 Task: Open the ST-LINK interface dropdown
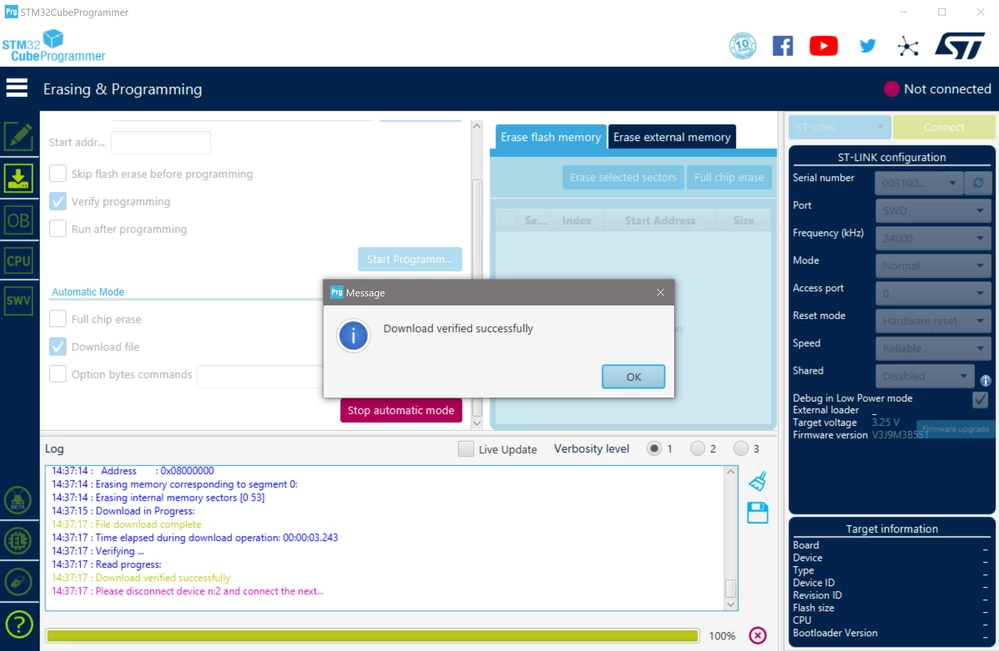[839, 127]
